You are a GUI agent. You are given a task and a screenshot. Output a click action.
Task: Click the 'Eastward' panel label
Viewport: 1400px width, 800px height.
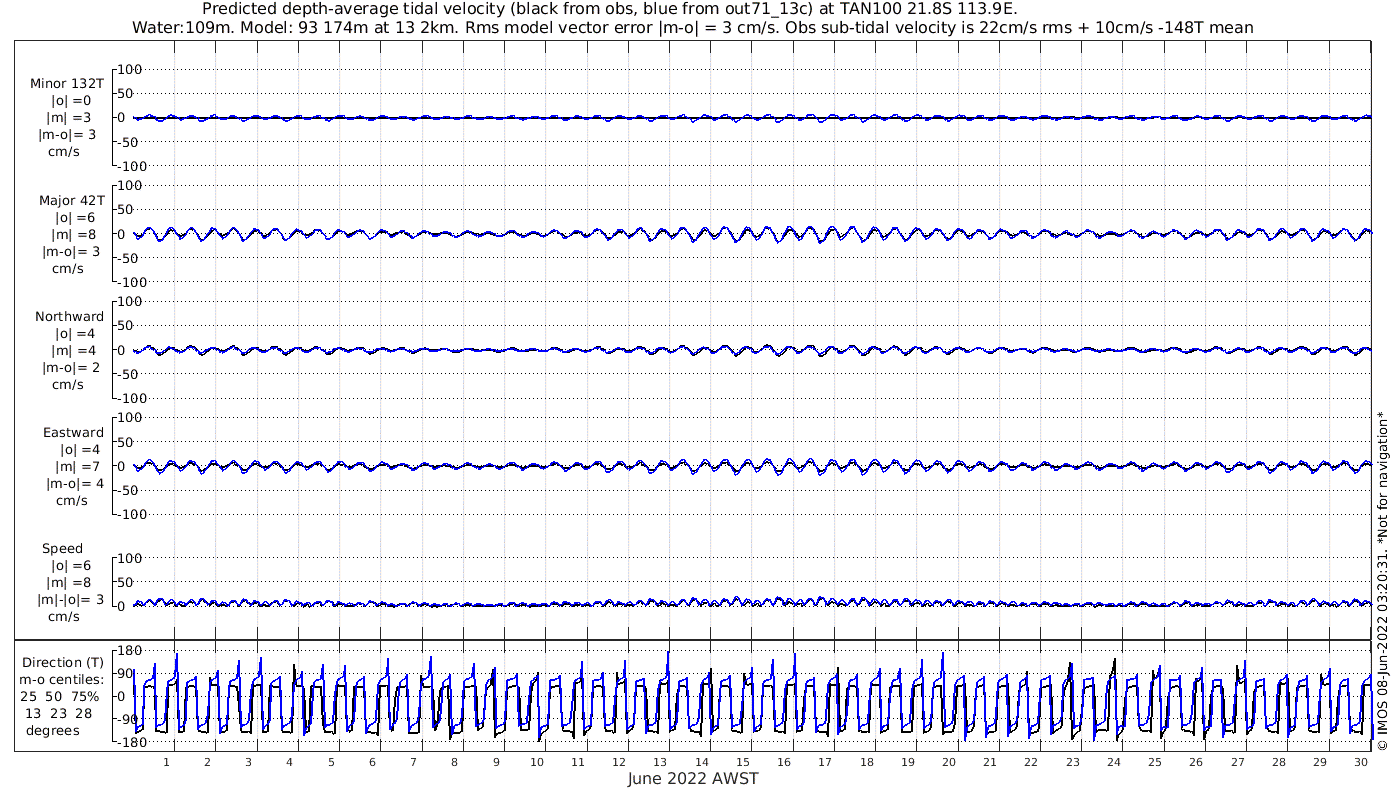pos(73,432)
